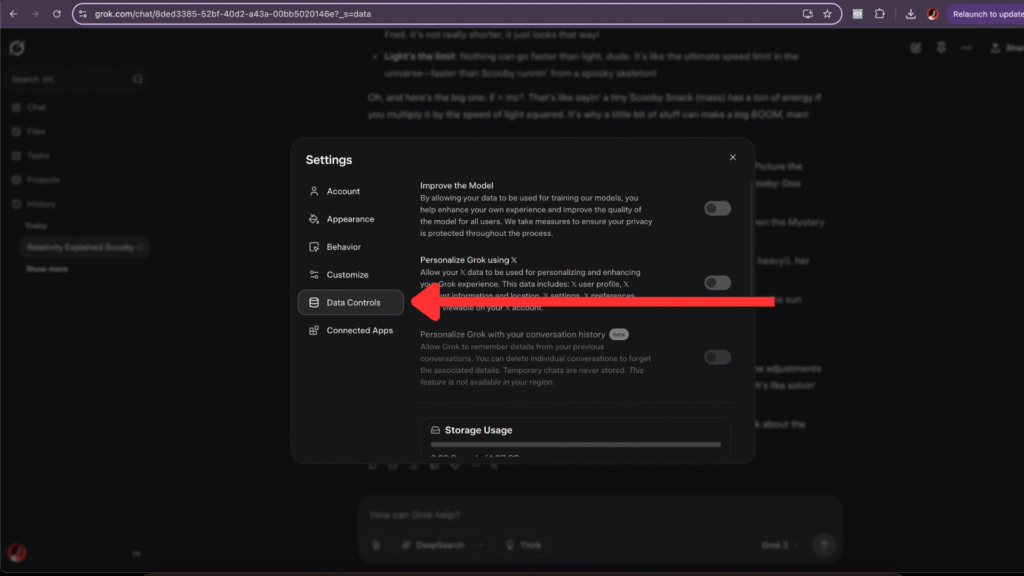
Task: Click the new chat compose icon top right
Action: click(x=916, y=48)
